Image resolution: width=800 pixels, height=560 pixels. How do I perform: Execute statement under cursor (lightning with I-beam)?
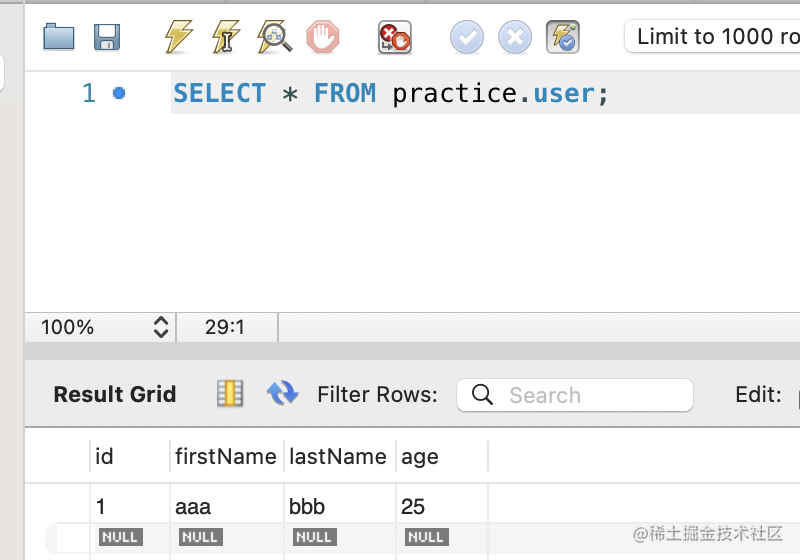226,38
